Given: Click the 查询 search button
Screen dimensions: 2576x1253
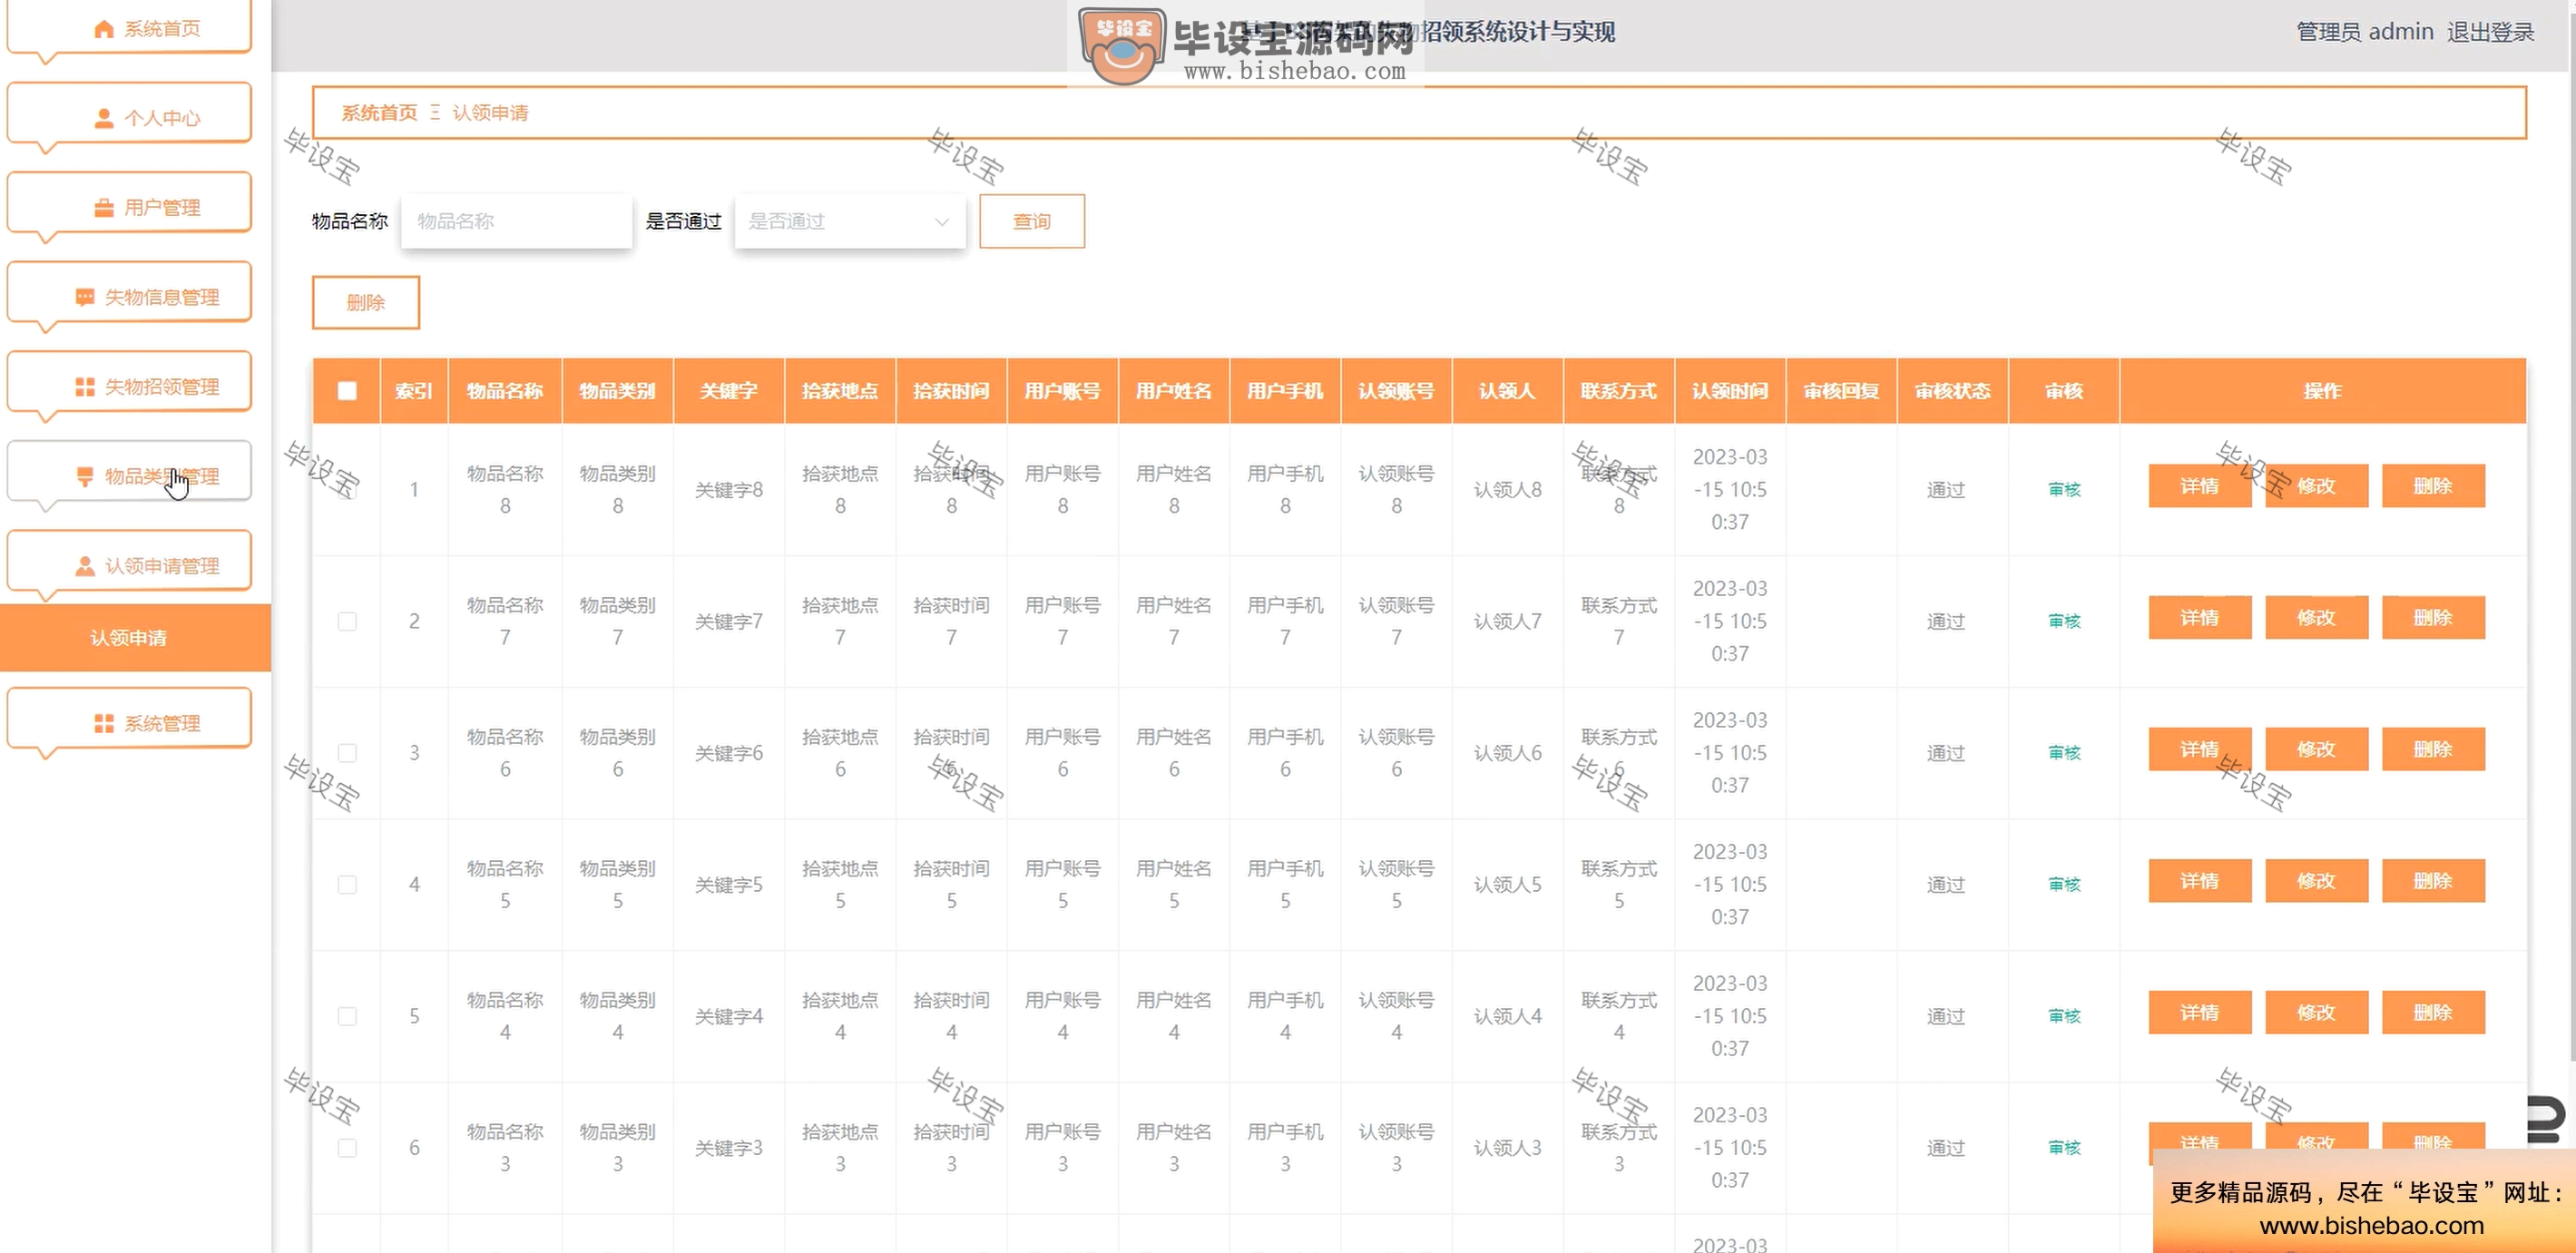Looking at the screenshot, I should pyautogui.click(x=1032, y=221).
